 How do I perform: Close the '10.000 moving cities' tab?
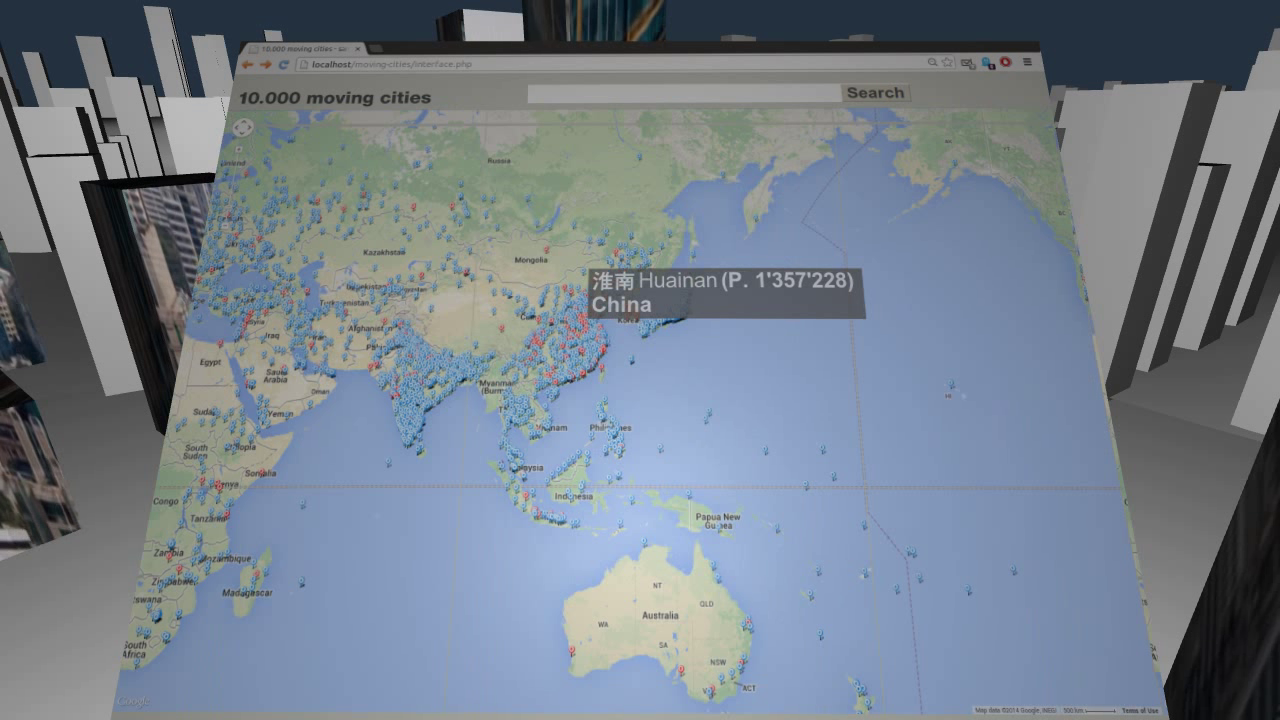tap(358, 48)
